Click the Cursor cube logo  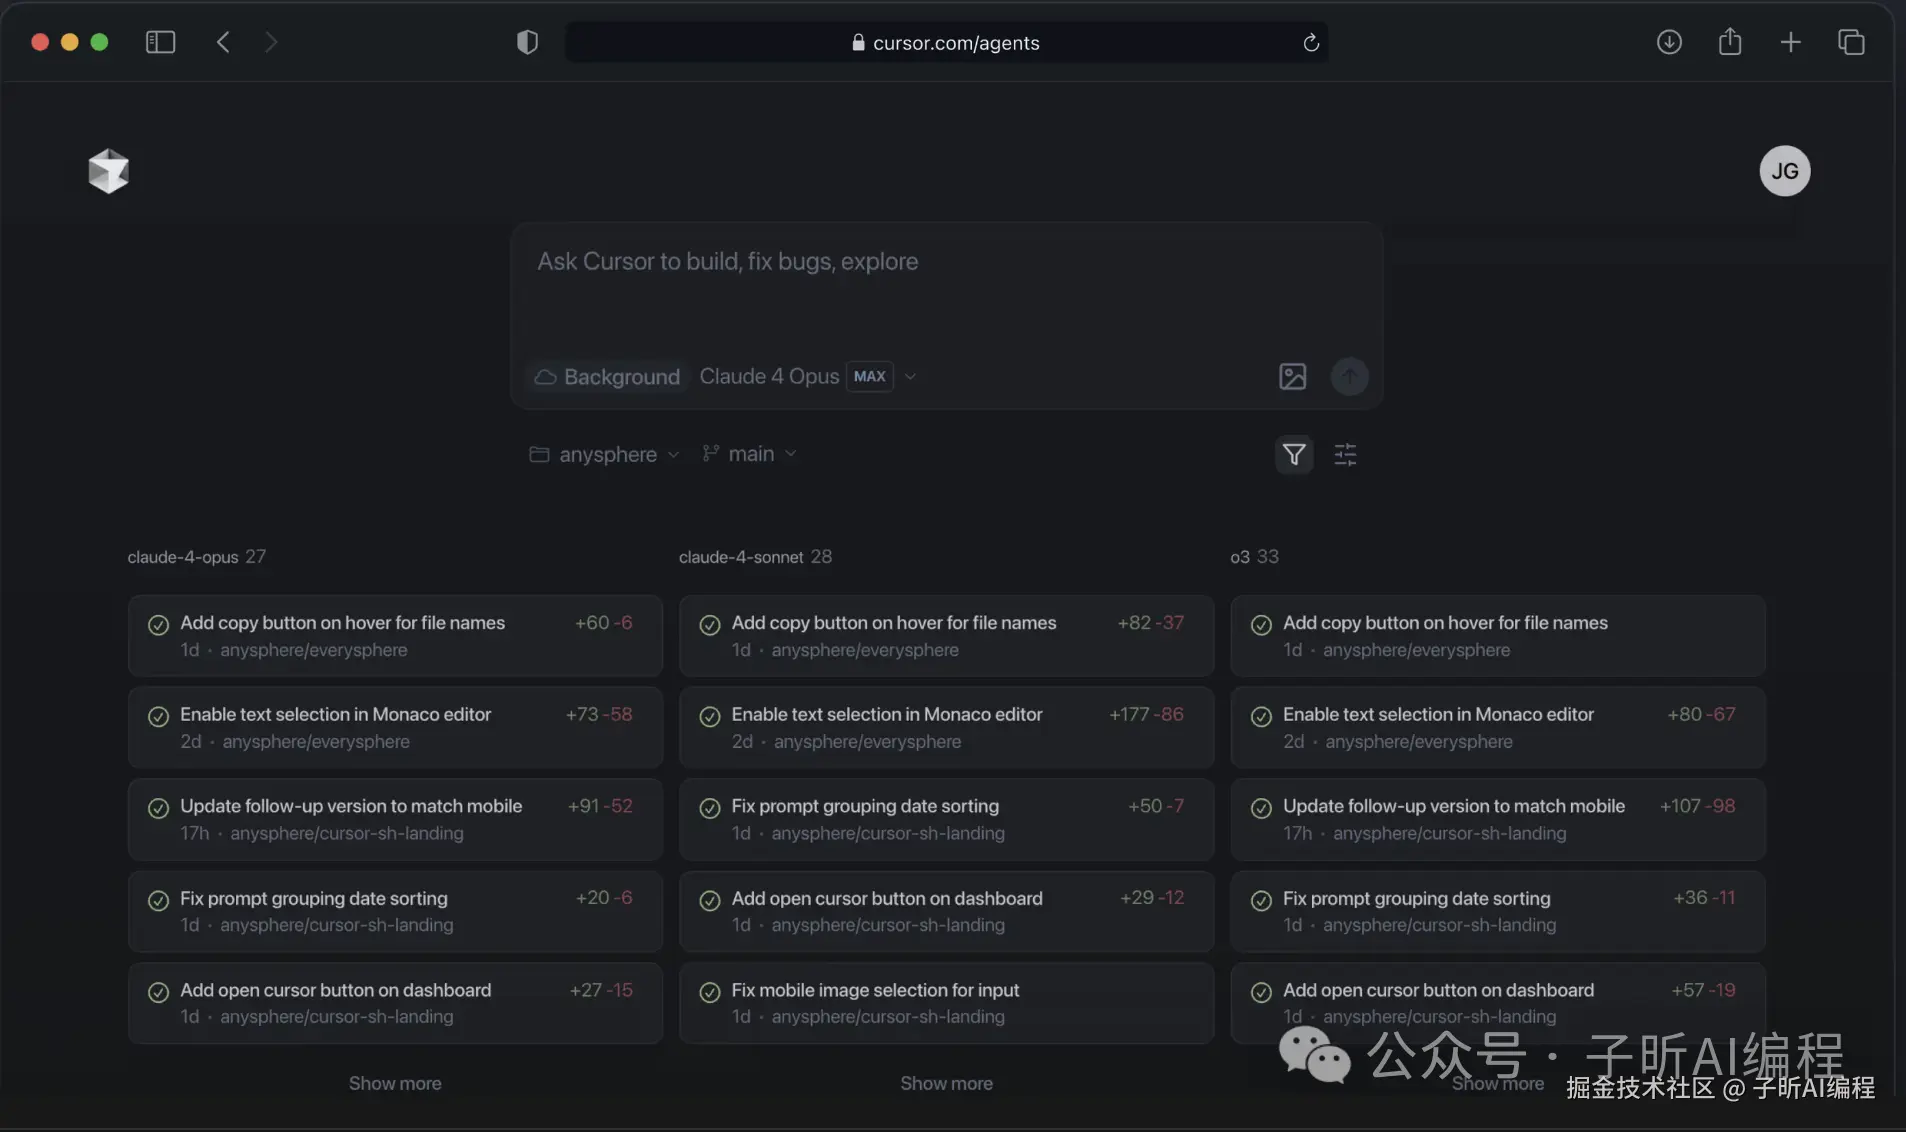pos(108,171)
